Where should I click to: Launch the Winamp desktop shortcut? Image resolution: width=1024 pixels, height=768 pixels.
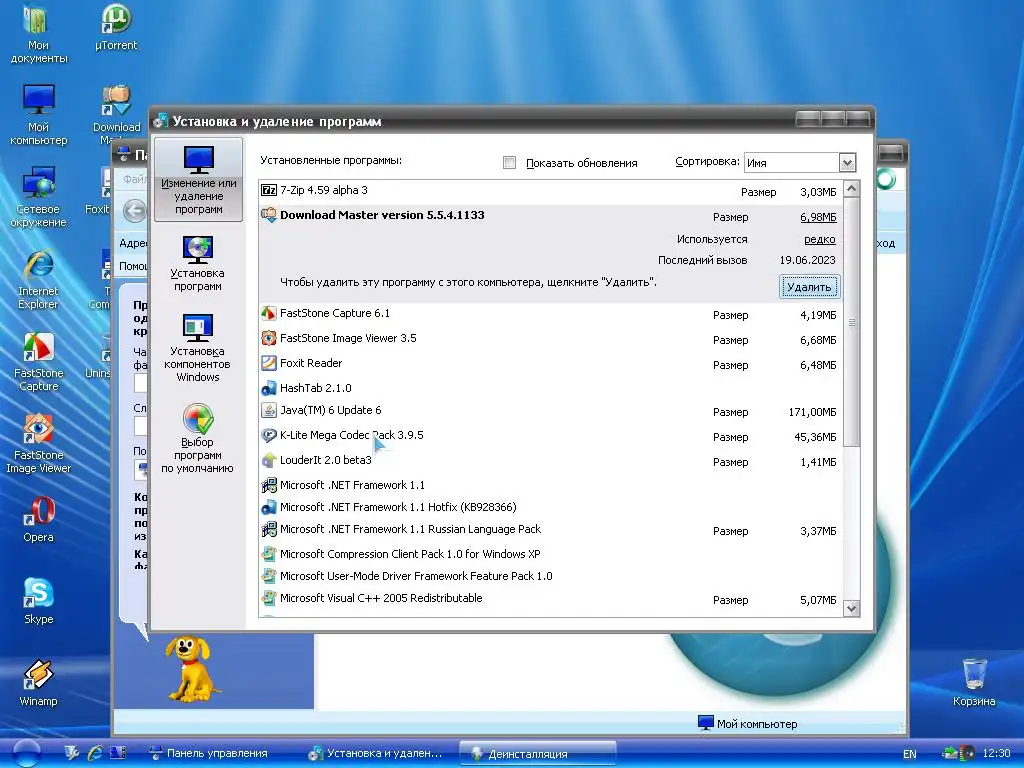[39, 683]
